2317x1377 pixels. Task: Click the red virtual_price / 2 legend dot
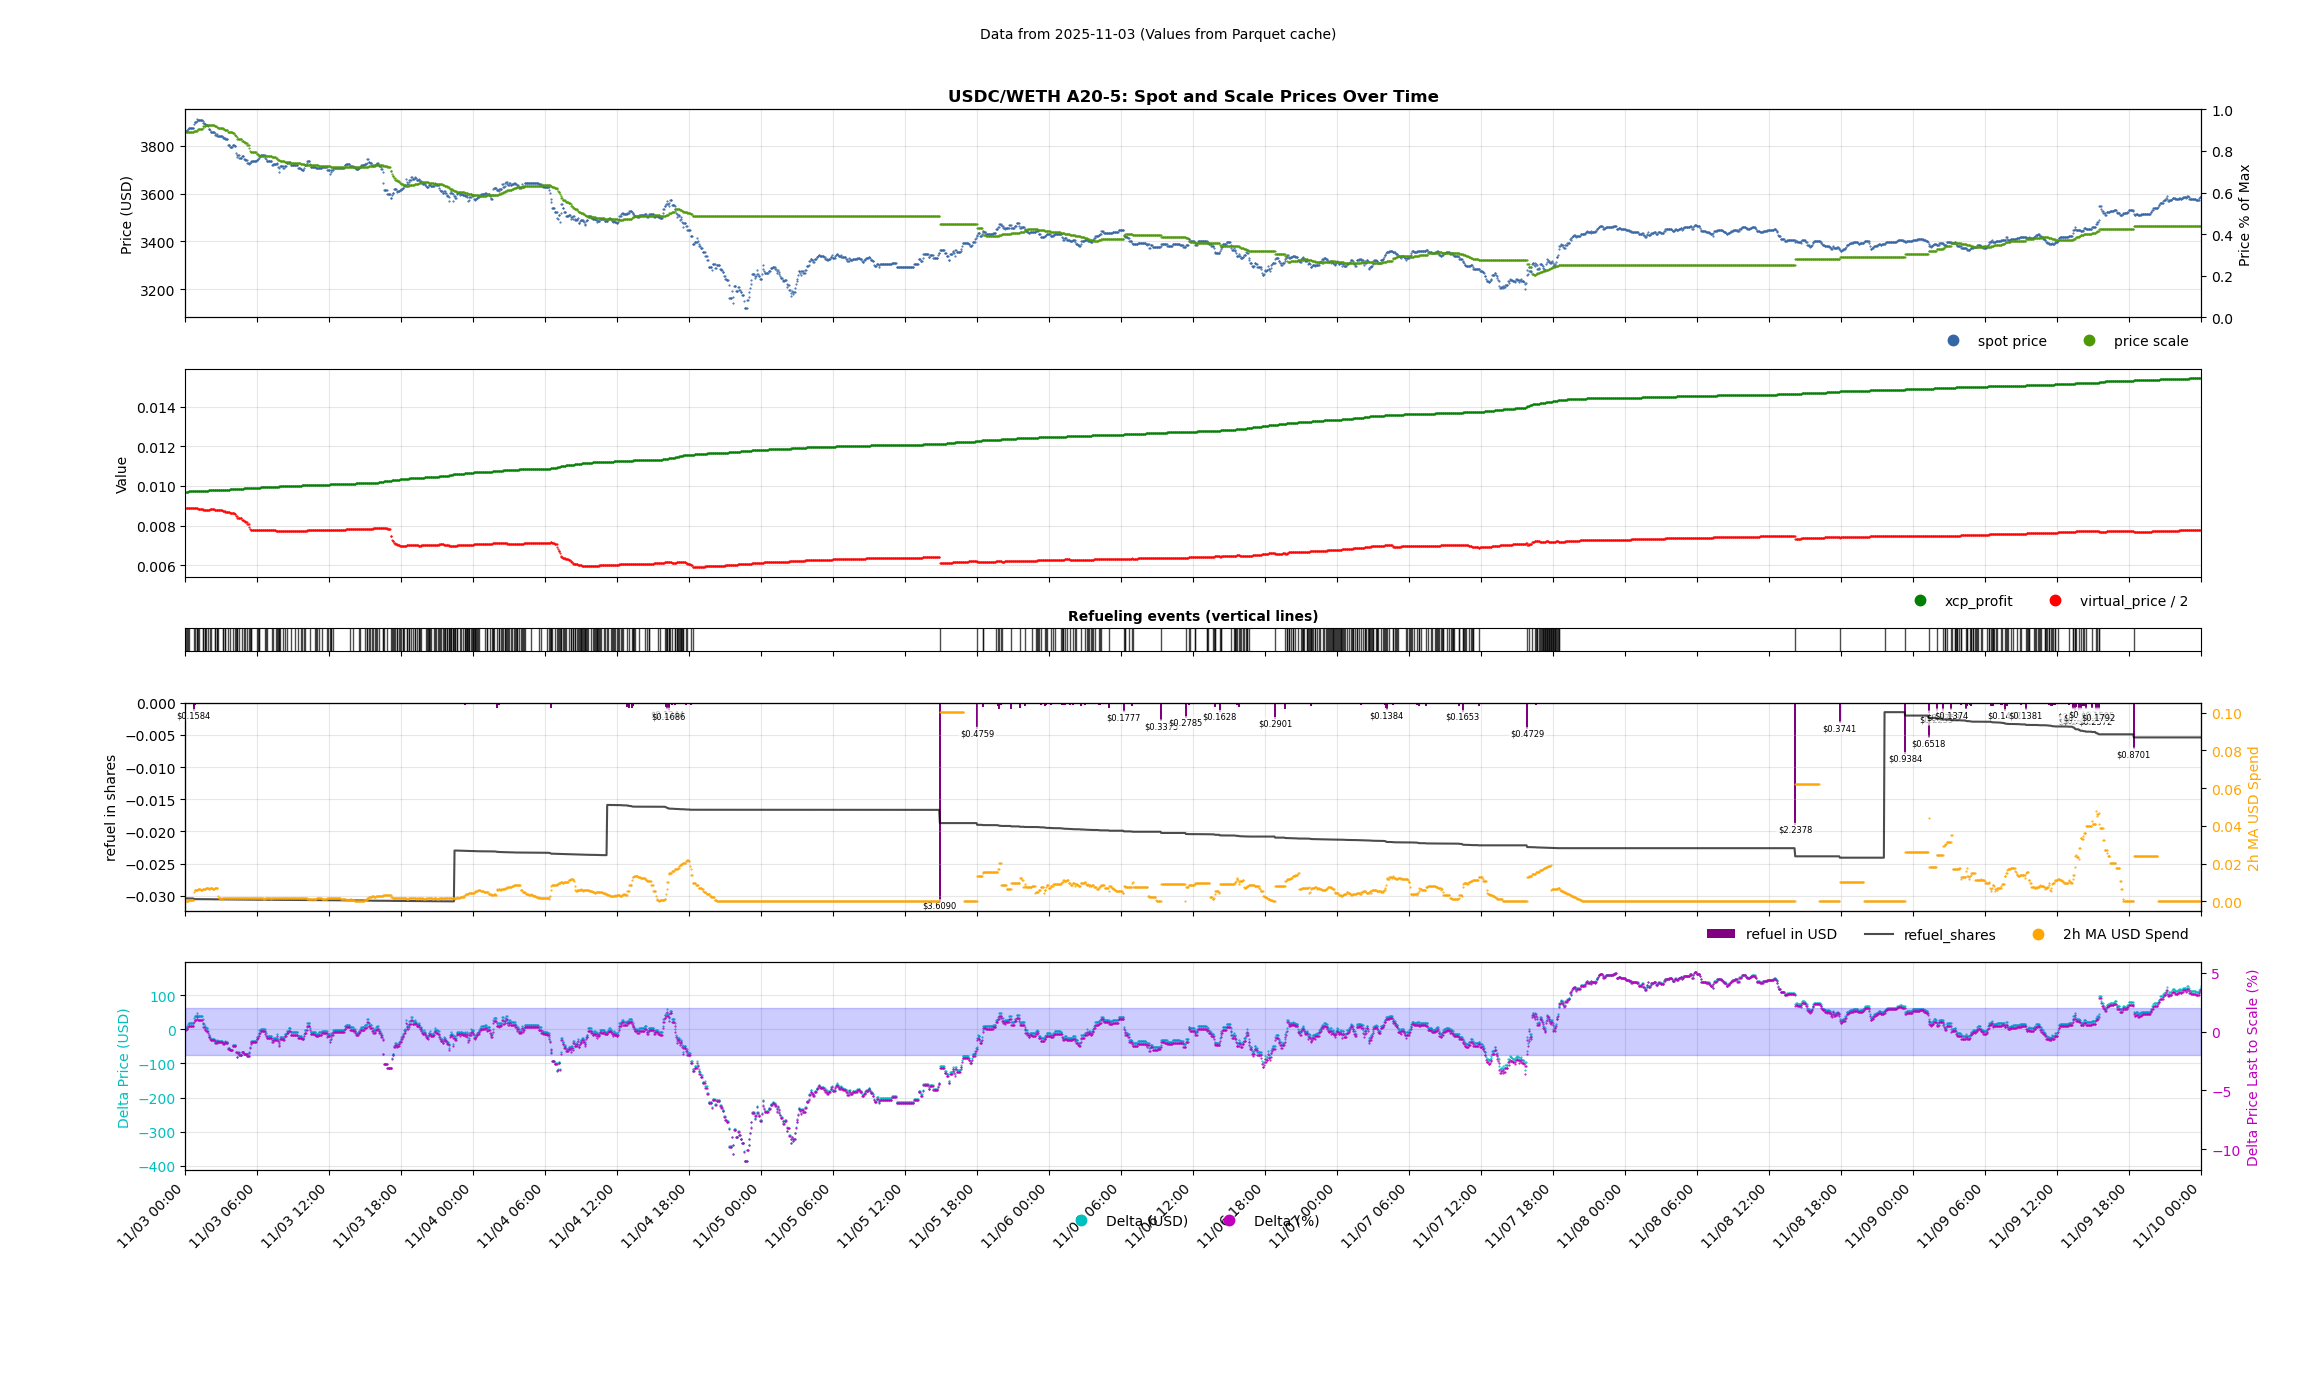[2055, 601]
